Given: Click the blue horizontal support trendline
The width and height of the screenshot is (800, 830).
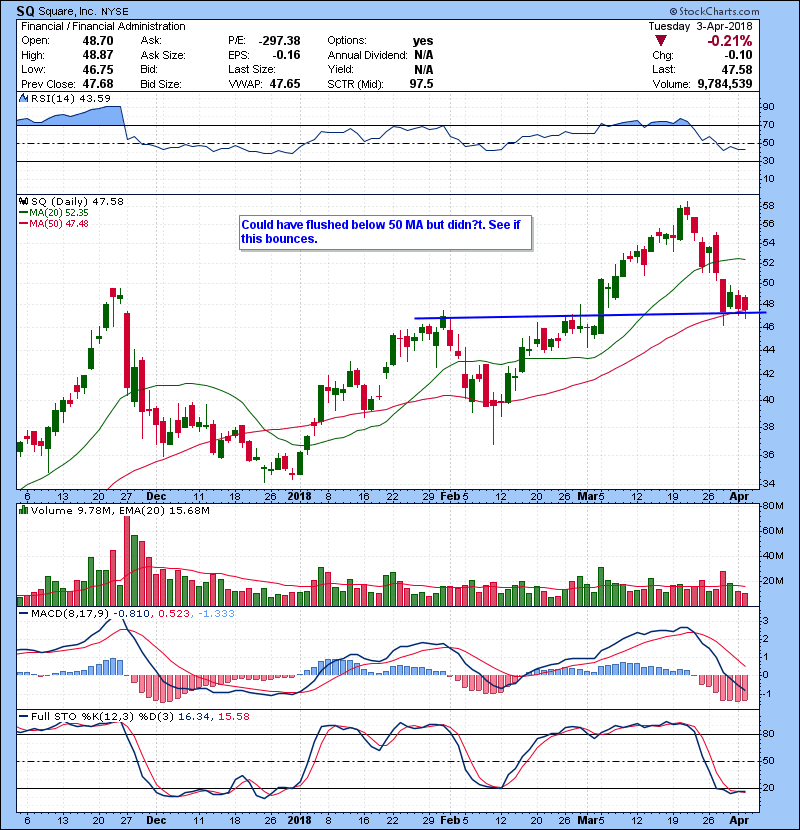Looking at the screenshot, I should [x=590, y=315].
